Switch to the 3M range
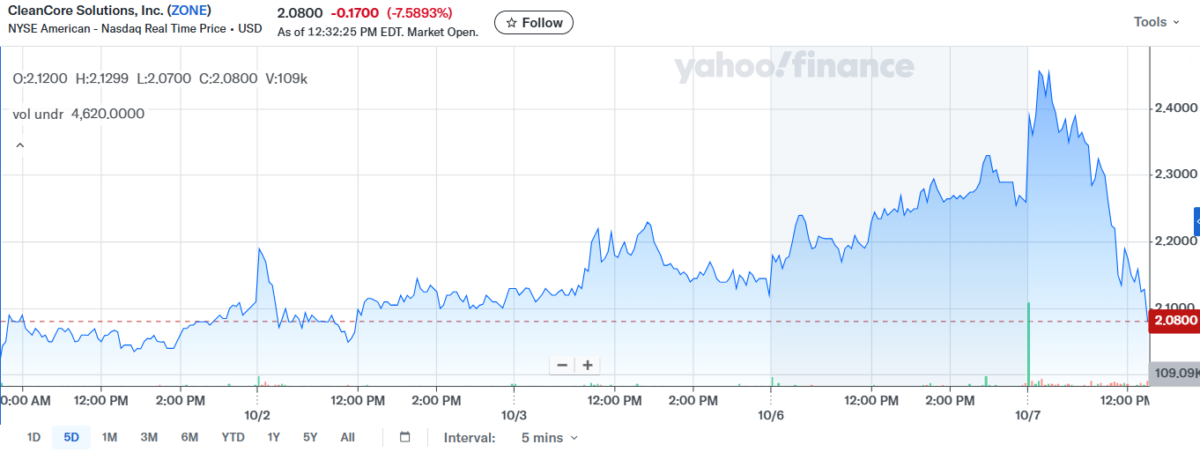 point(149,437)
